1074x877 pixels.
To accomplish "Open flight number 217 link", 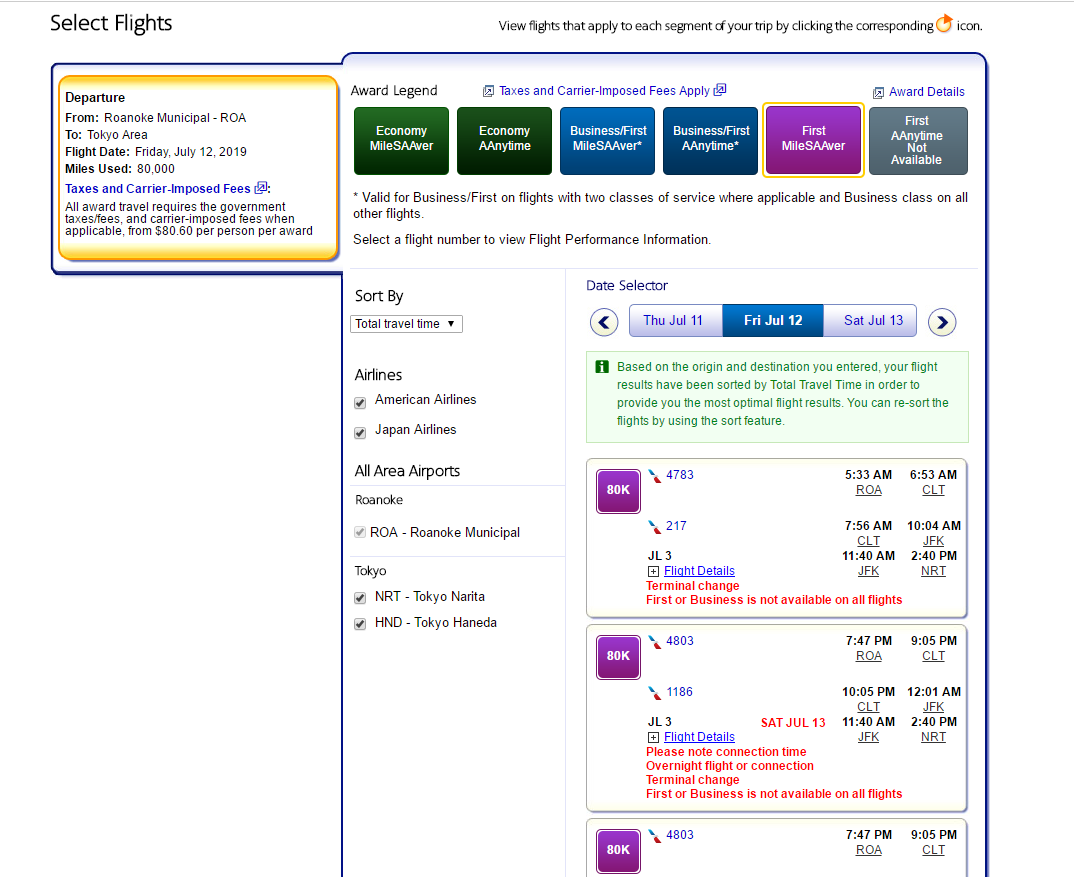I will coord(676,526).
